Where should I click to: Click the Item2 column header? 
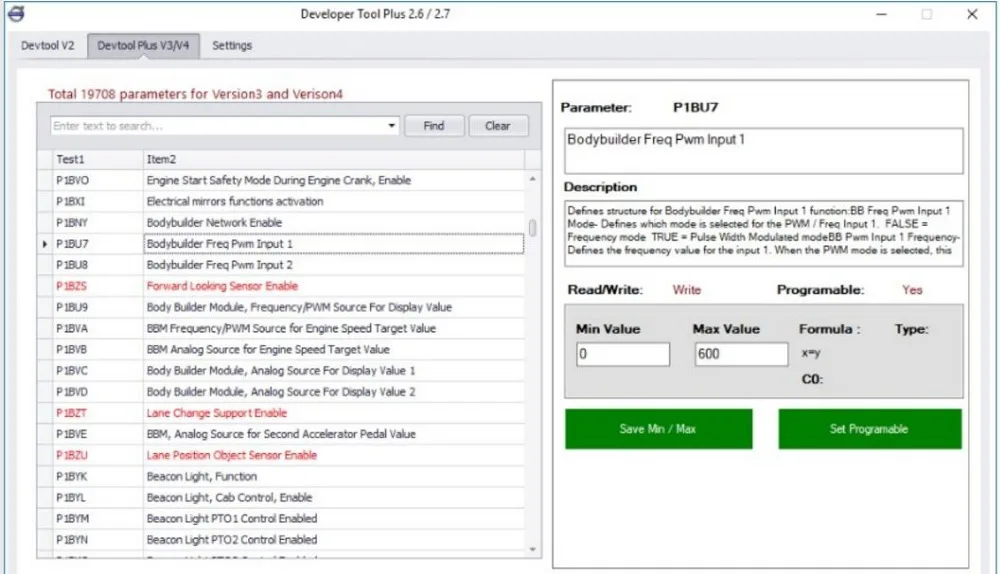coord(334,159)
